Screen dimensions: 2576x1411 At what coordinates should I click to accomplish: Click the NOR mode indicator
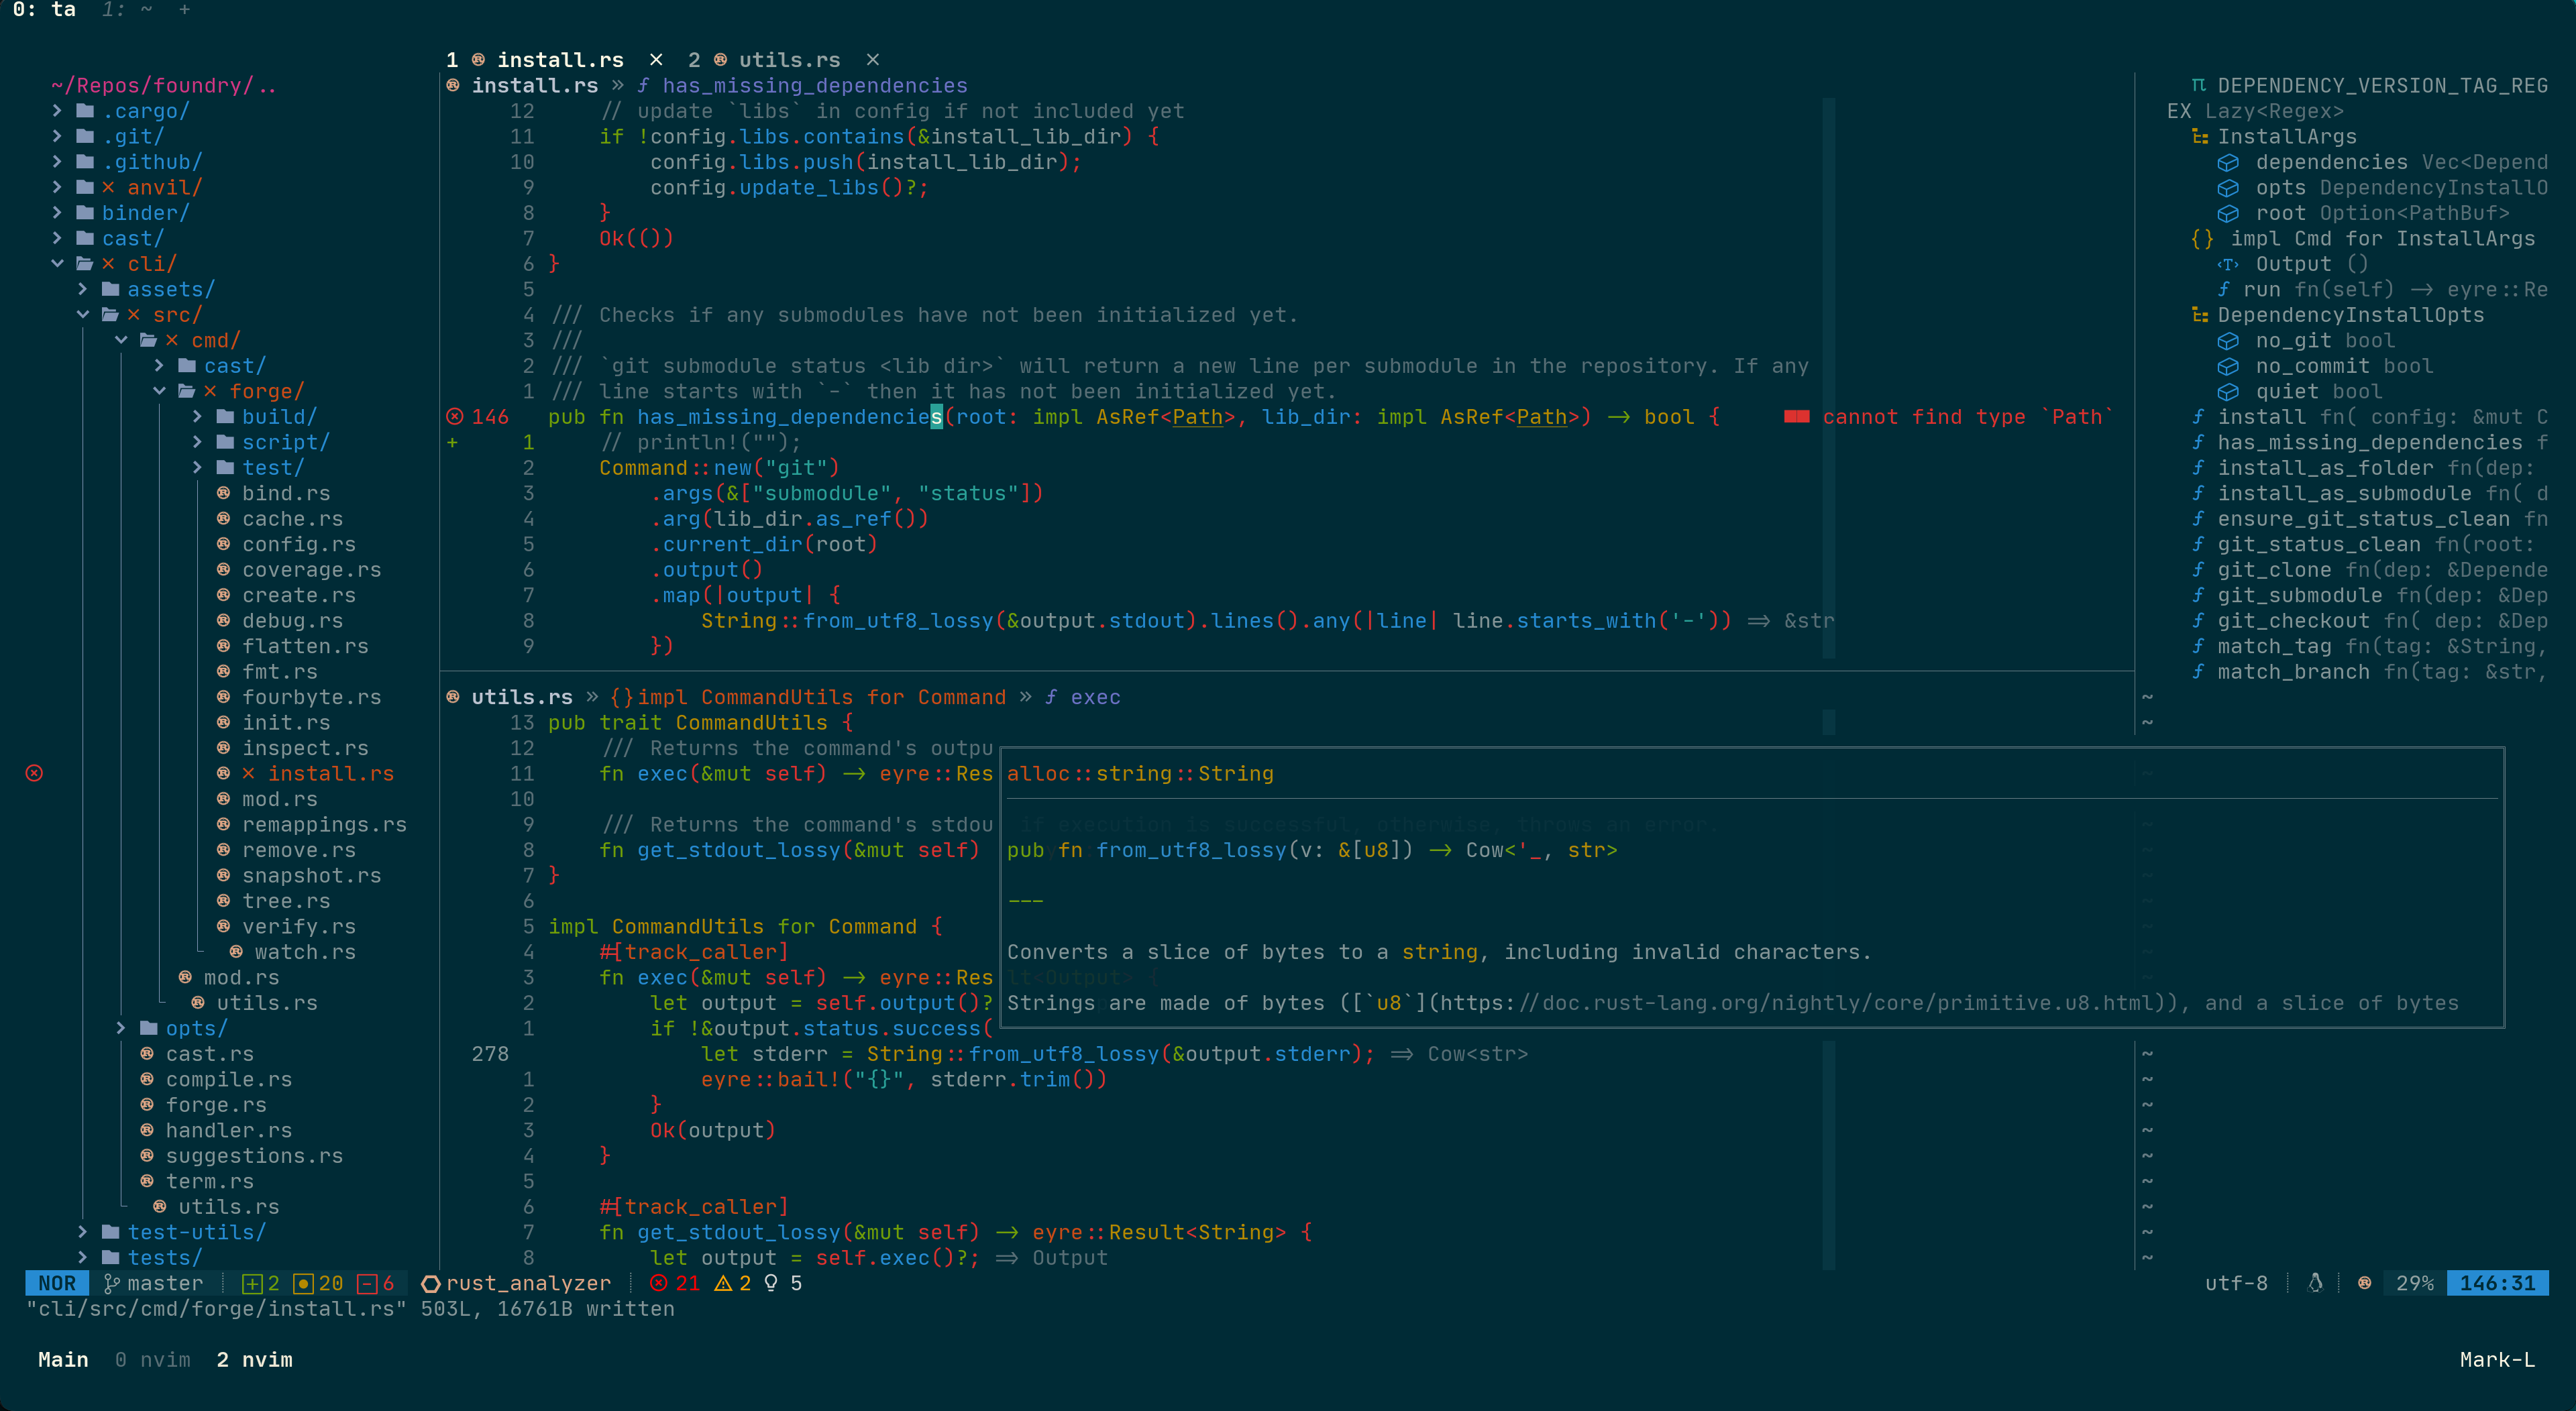click(57, 1283)
